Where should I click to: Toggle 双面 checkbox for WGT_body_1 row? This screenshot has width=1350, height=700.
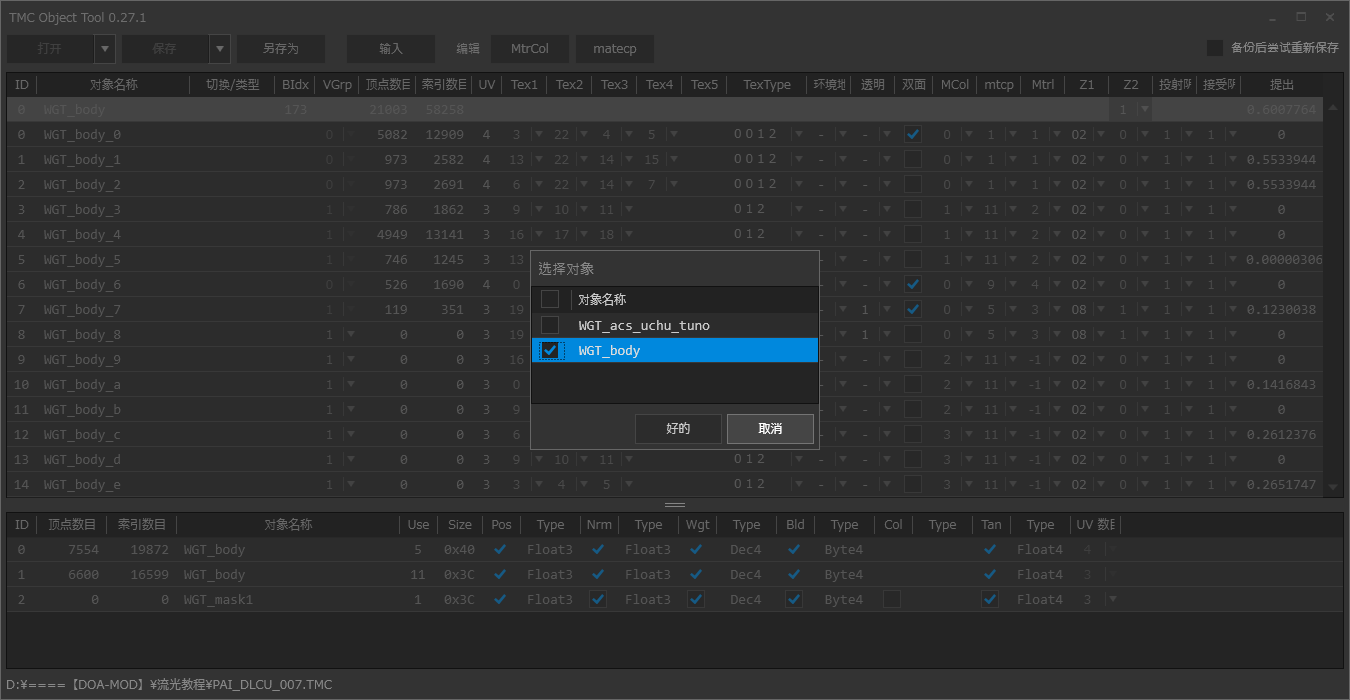coord(912,159)
